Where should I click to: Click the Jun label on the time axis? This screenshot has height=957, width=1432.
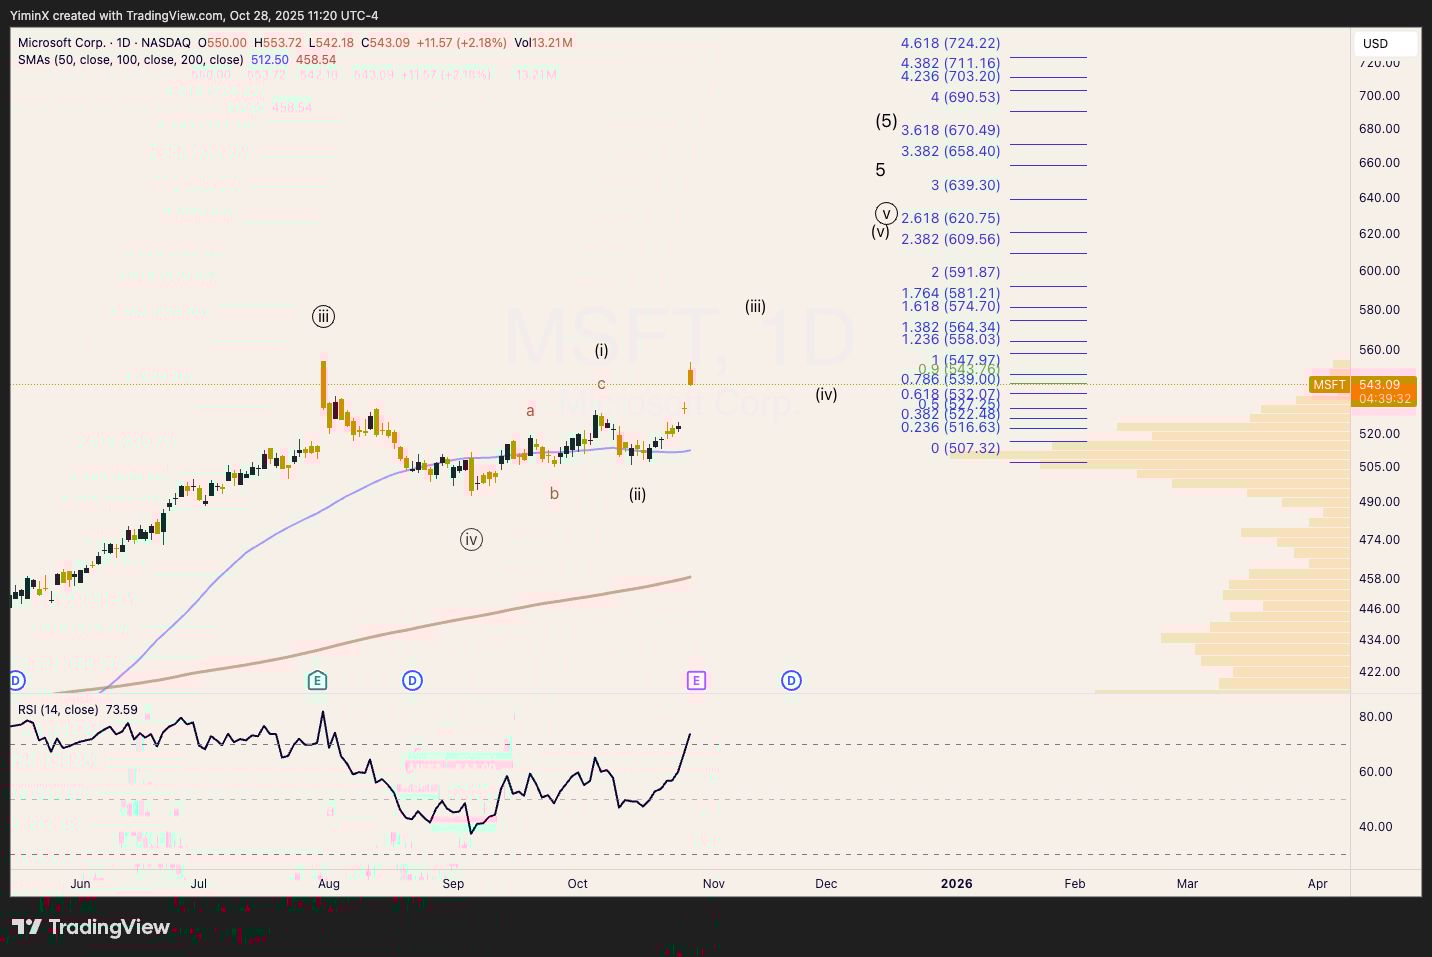pos(81,884)
